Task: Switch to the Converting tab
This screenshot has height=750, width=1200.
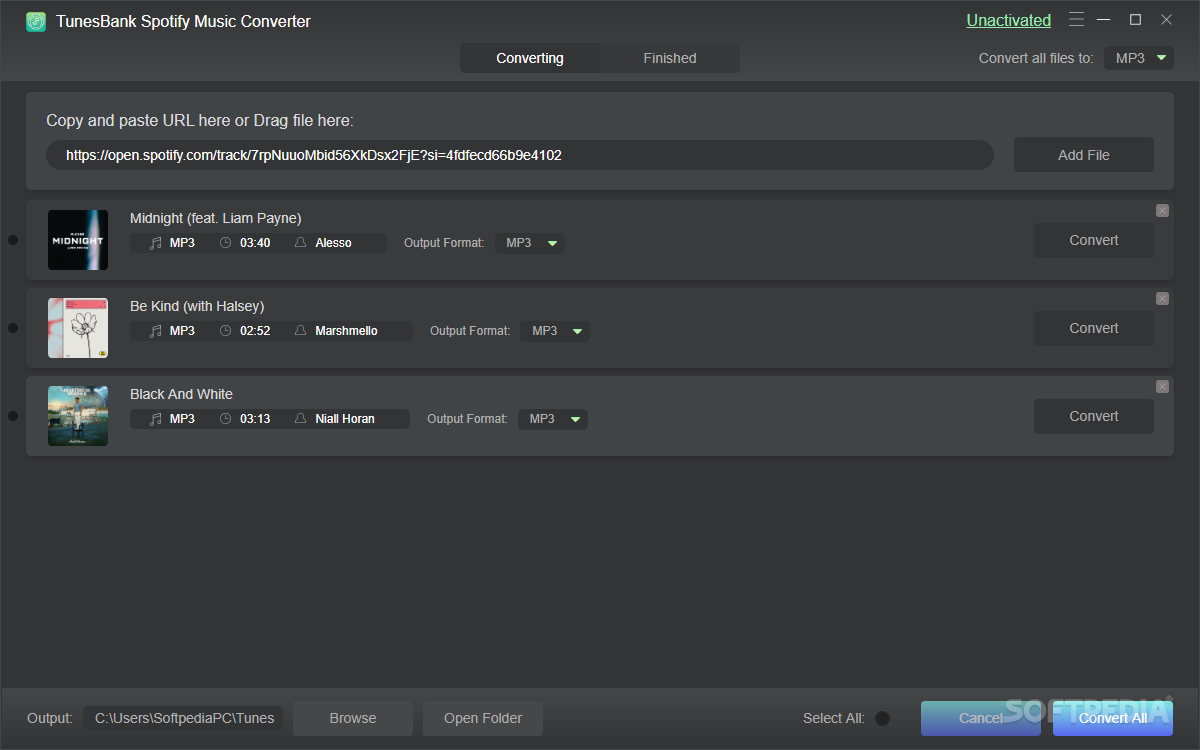Action: (530, 58)
